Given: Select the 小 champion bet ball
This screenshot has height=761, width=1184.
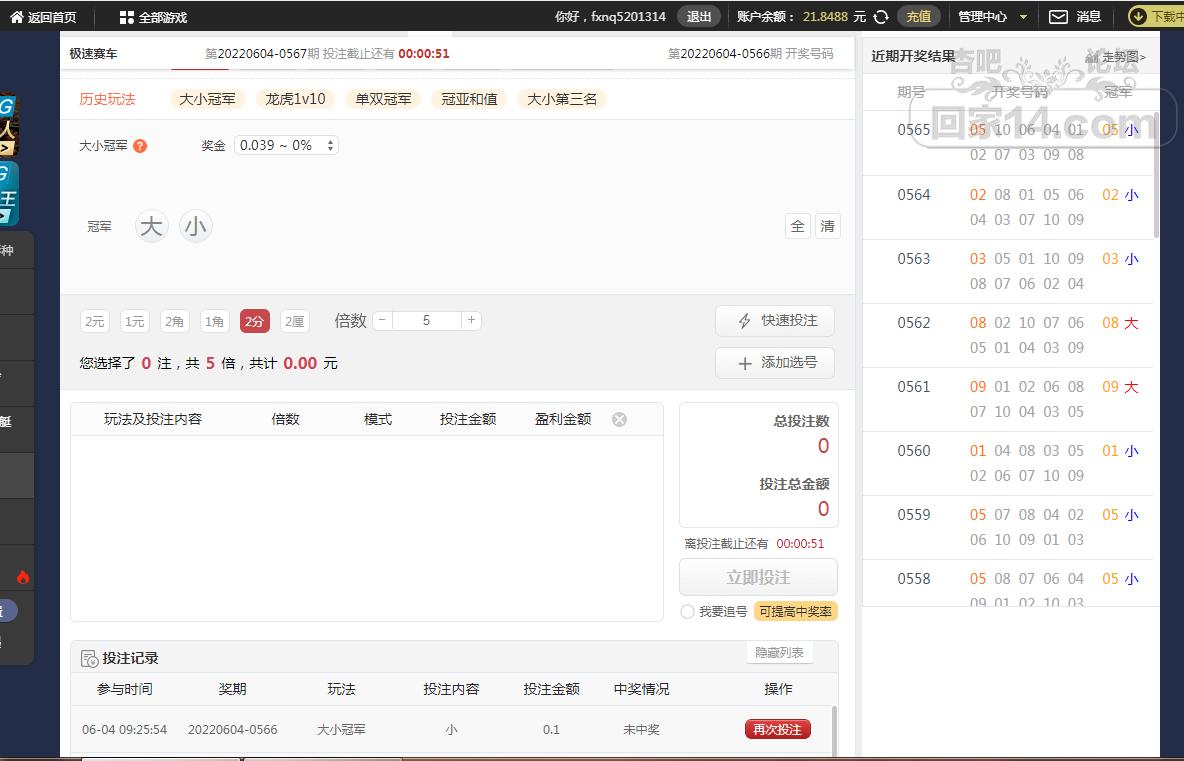Looking at the screenshot, I should (196, 227).
